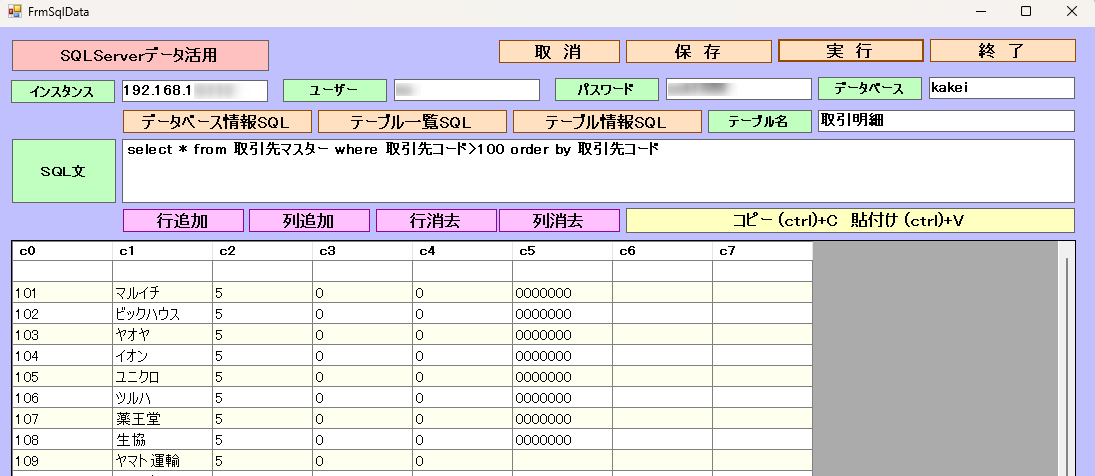Add a row with 行追加
This screenshot has width=1095, height=476.
click(183, 220)
